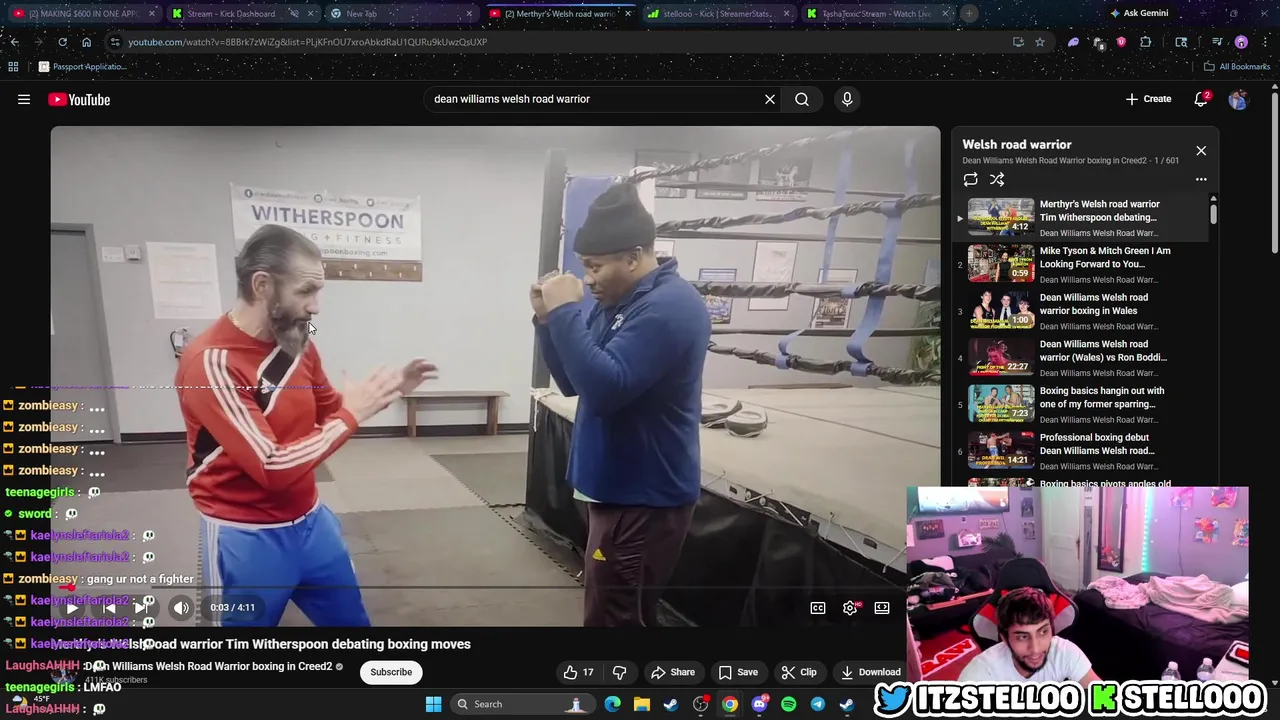The width and height of the screenshot is (1280, 720).
Task: Open File Explorer from the taskbar
Action: (x=641, y=704)
